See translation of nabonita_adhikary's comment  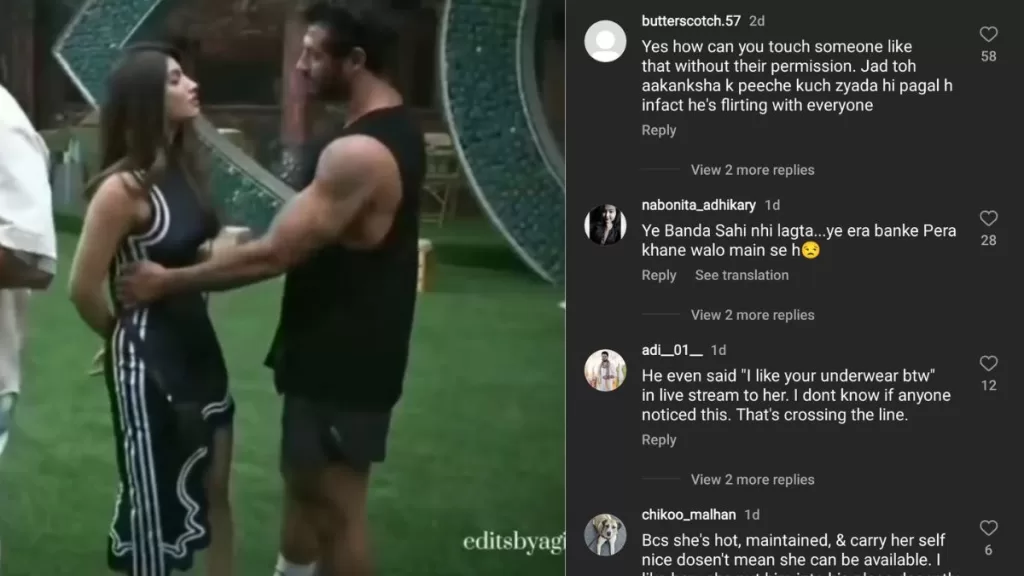(x=741, y=275)
